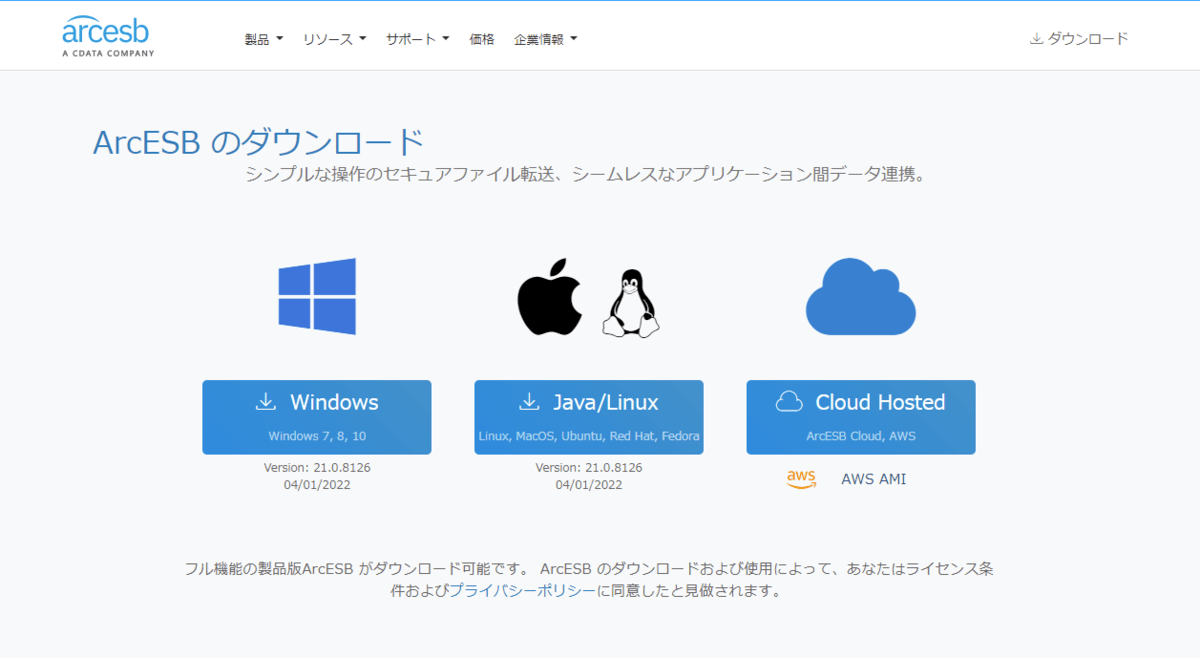Select the Cloud Hosted option
The width and height of the screenshot is (1200, 658).
(861, 417)
